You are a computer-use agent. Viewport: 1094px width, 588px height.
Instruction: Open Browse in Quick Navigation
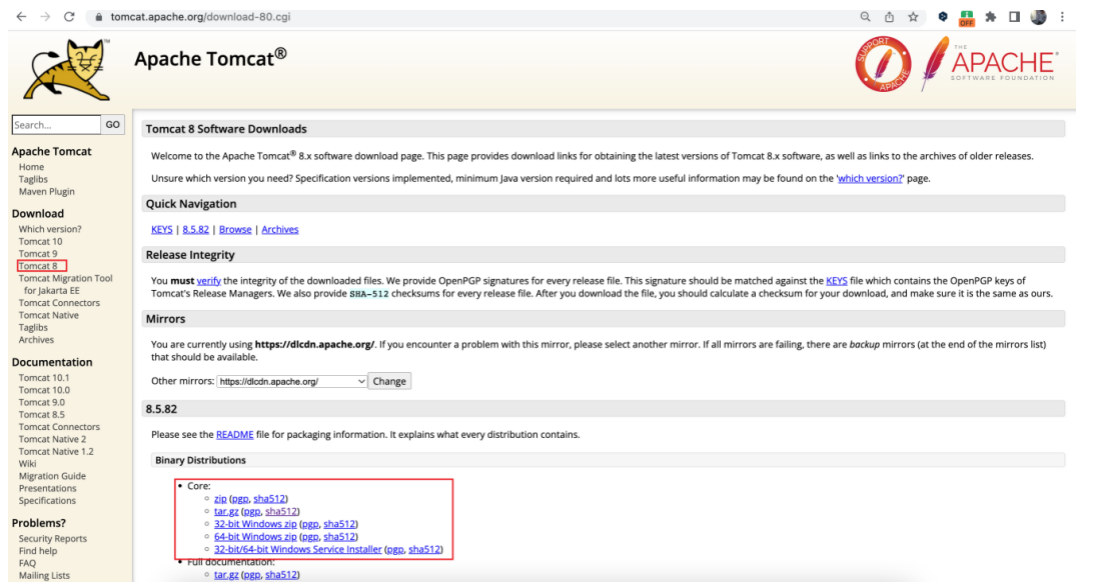235,229
